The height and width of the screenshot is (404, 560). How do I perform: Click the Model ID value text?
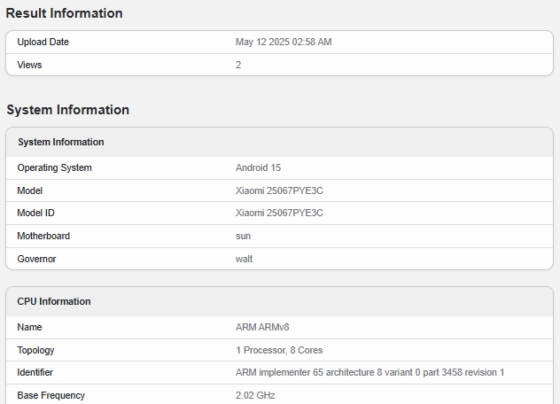[279, 213]
